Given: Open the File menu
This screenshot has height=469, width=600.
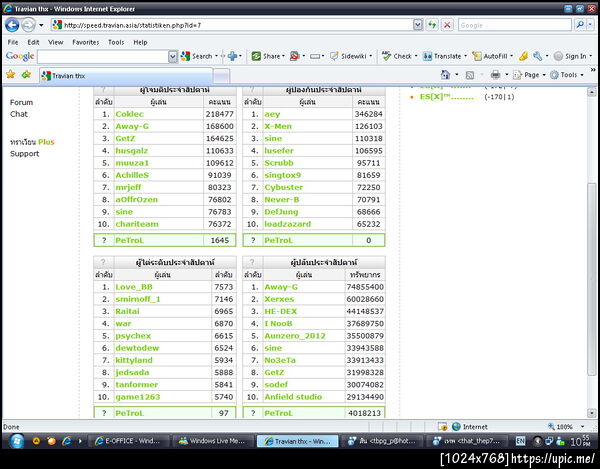Looking at the screenshot, I should pyautogui.click(x=13, y=42).
